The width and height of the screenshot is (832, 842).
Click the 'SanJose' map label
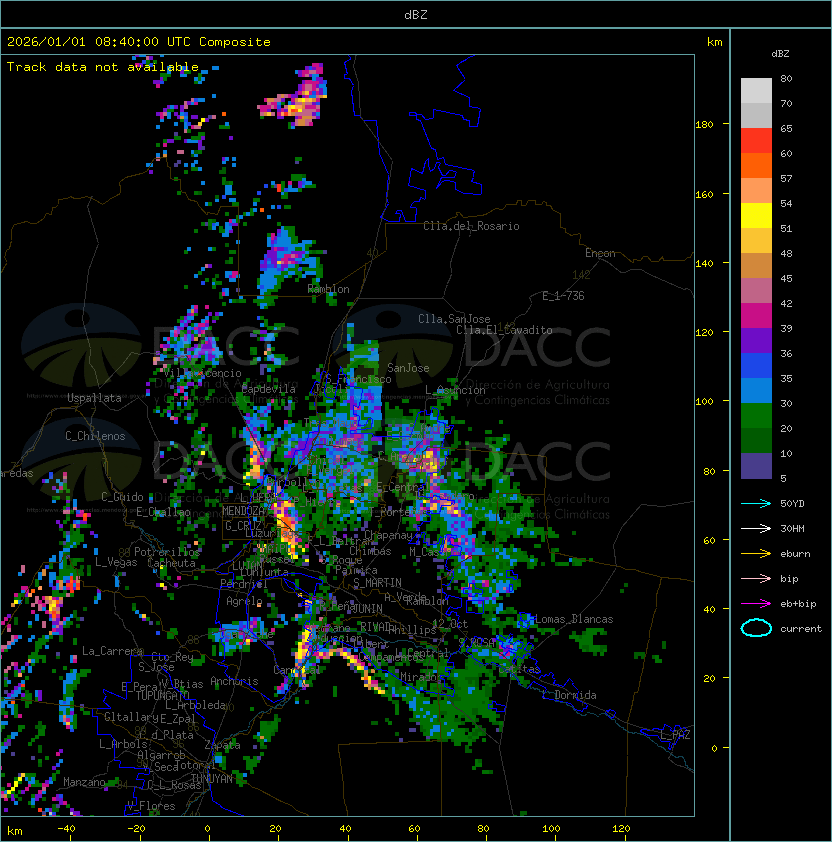(408, 368)
